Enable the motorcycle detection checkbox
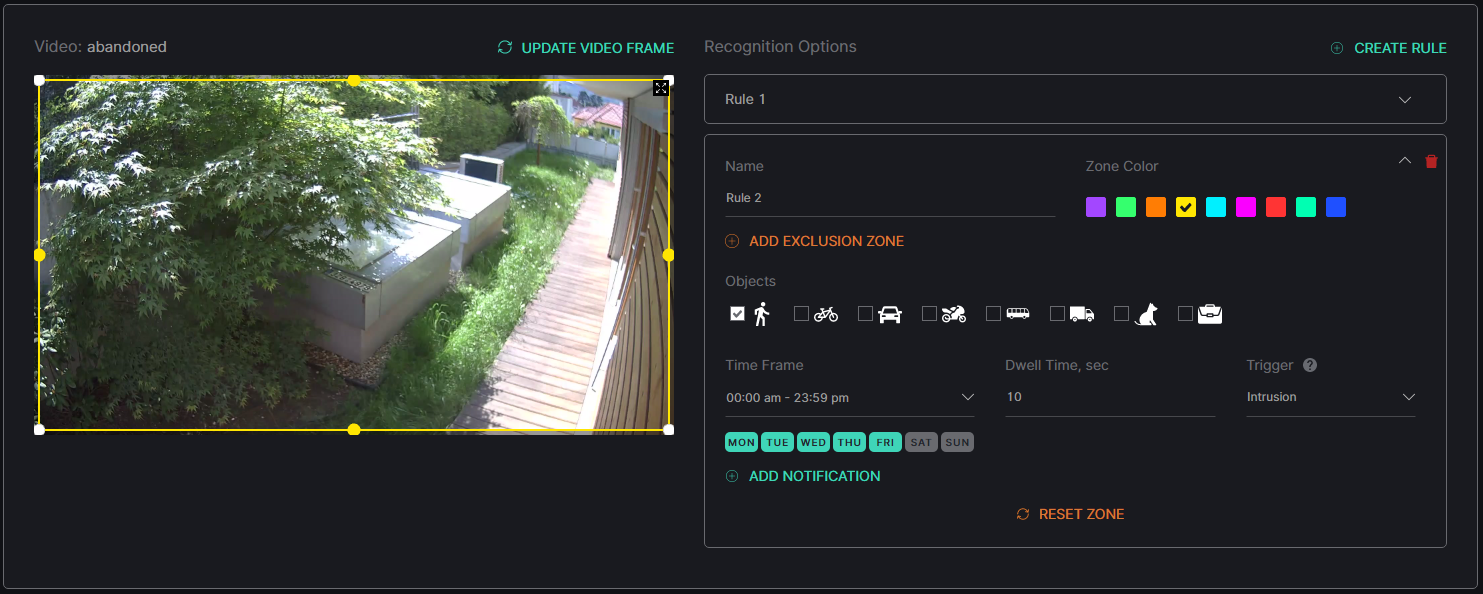1483x594 pixels. pyautogui.click(x=929, y=313)
